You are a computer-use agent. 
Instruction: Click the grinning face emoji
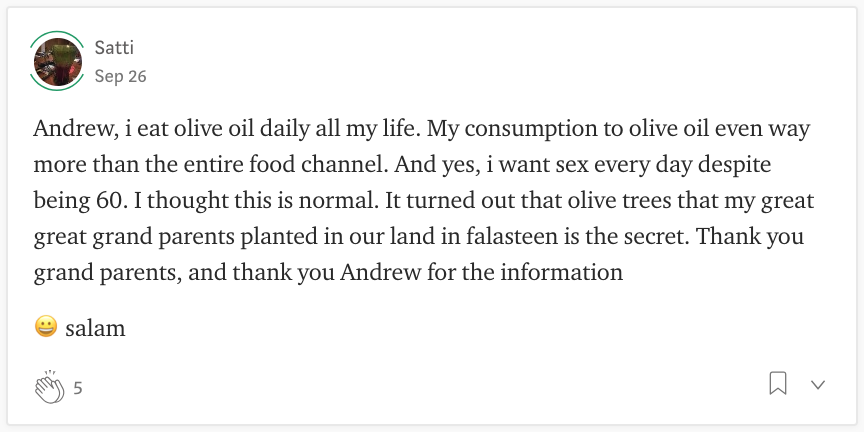(46, 327)
